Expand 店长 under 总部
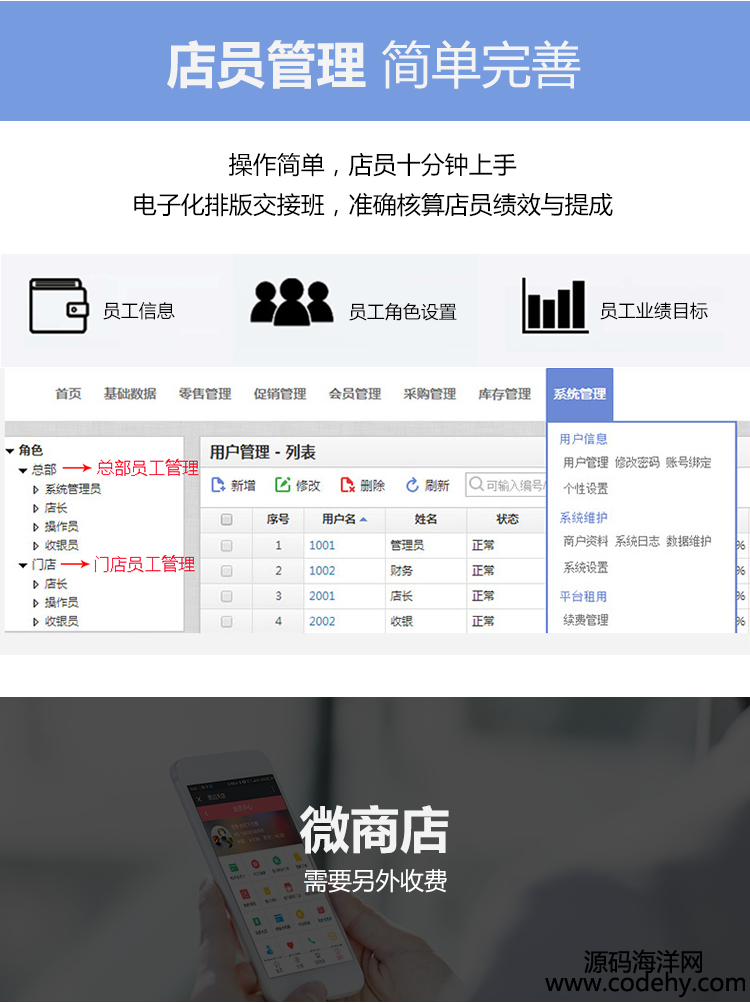Screen dimensions: 750x1003 [x=36, y=509]
